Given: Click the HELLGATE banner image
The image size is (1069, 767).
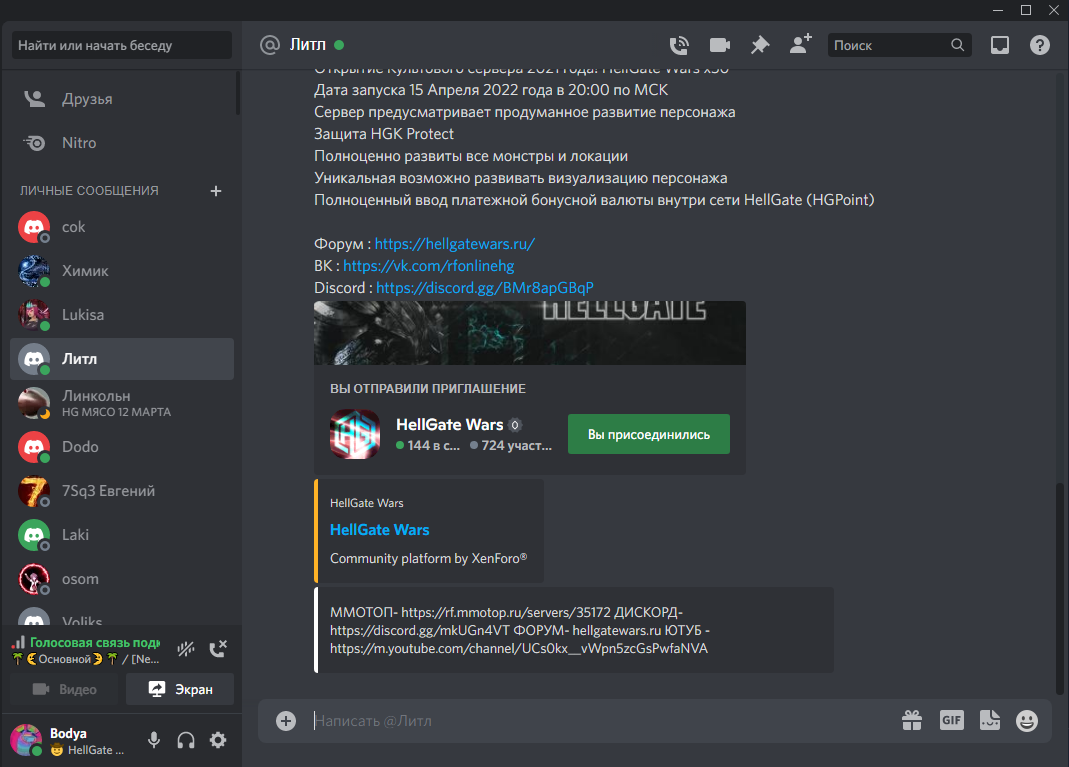Looking at the screenshot, I should pos(530,333).
